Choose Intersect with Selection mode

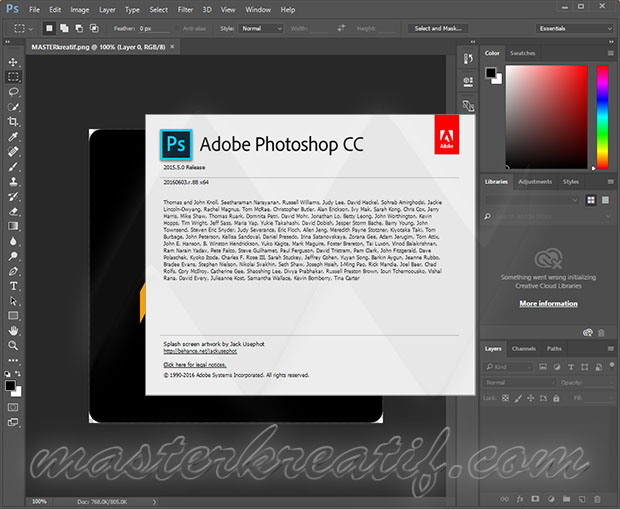click(x=94, y=28)
